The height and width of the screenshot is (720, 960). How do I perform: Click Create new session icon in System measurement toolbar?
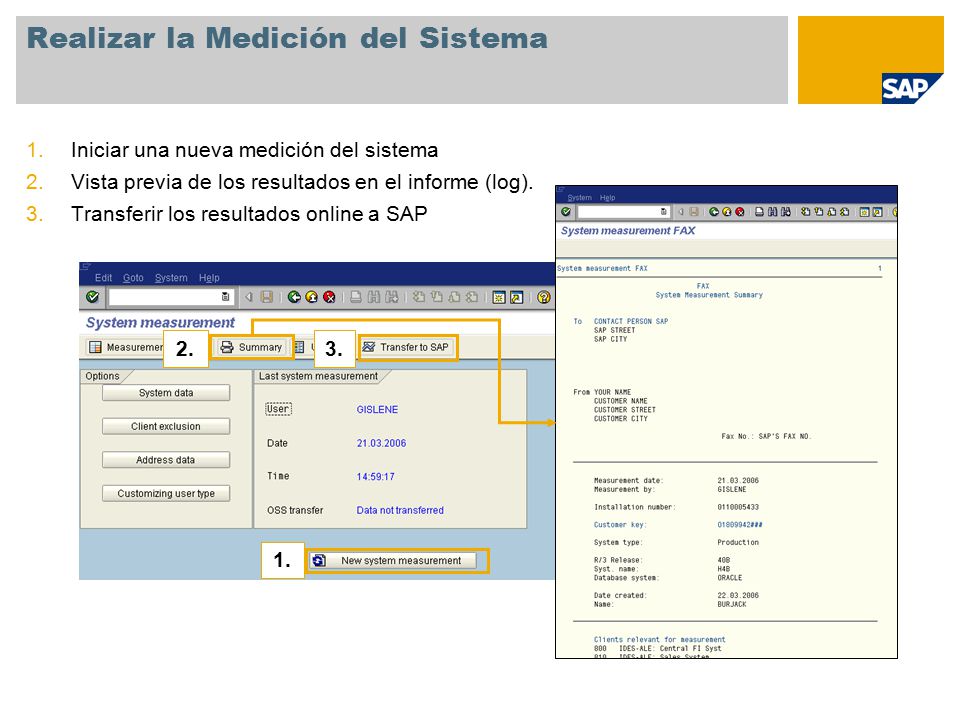coord(499,298)
